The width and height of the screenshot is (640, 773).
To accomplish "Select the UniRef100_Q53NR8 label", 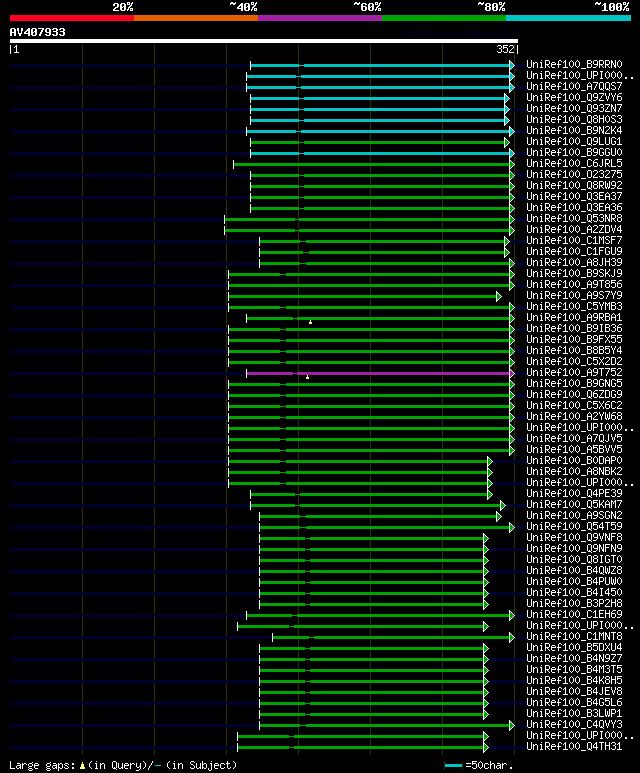I will [574, 218].
